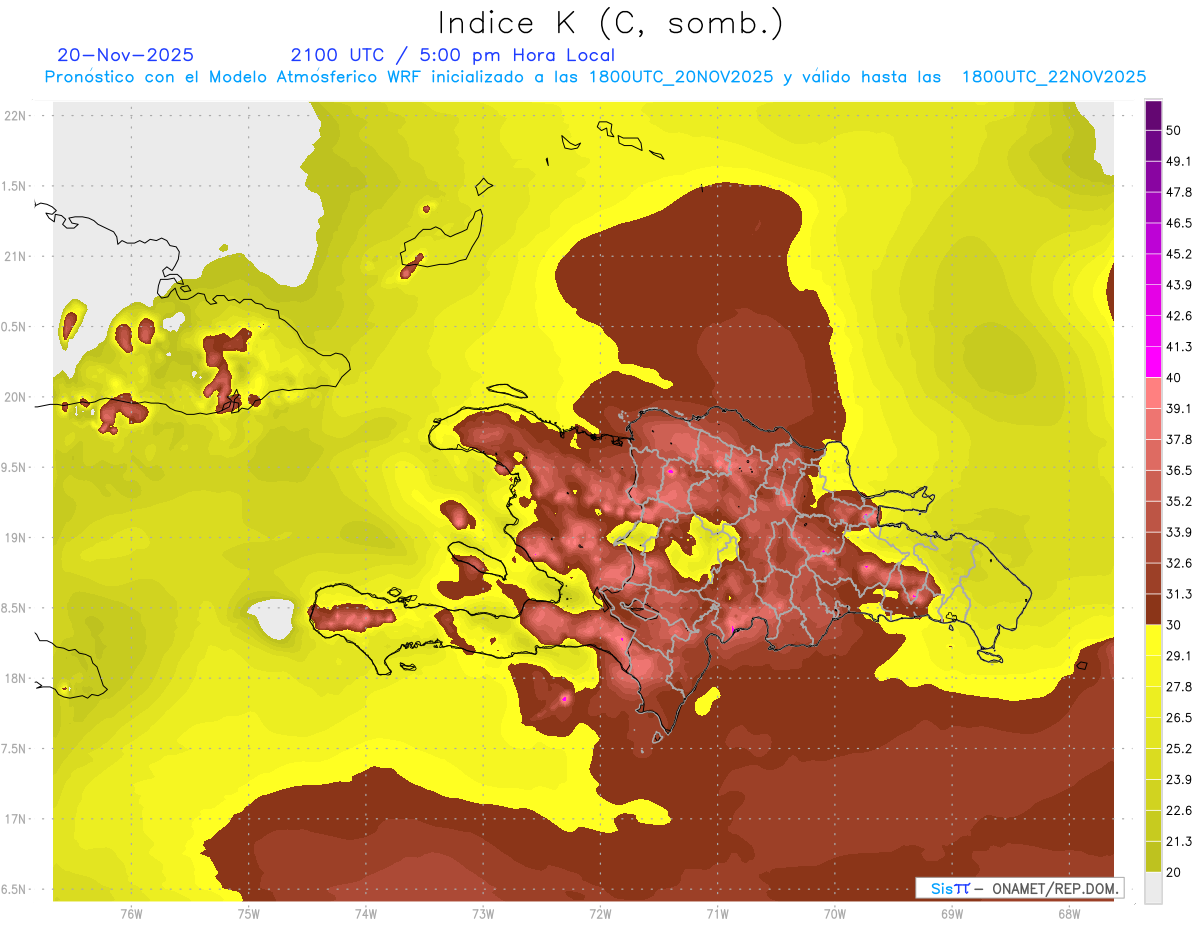This screenshot has width=1200, height=927.
Task: Select the date label '20-Nov-2025'
Action: pyautogui.click(x=125, y=55)
